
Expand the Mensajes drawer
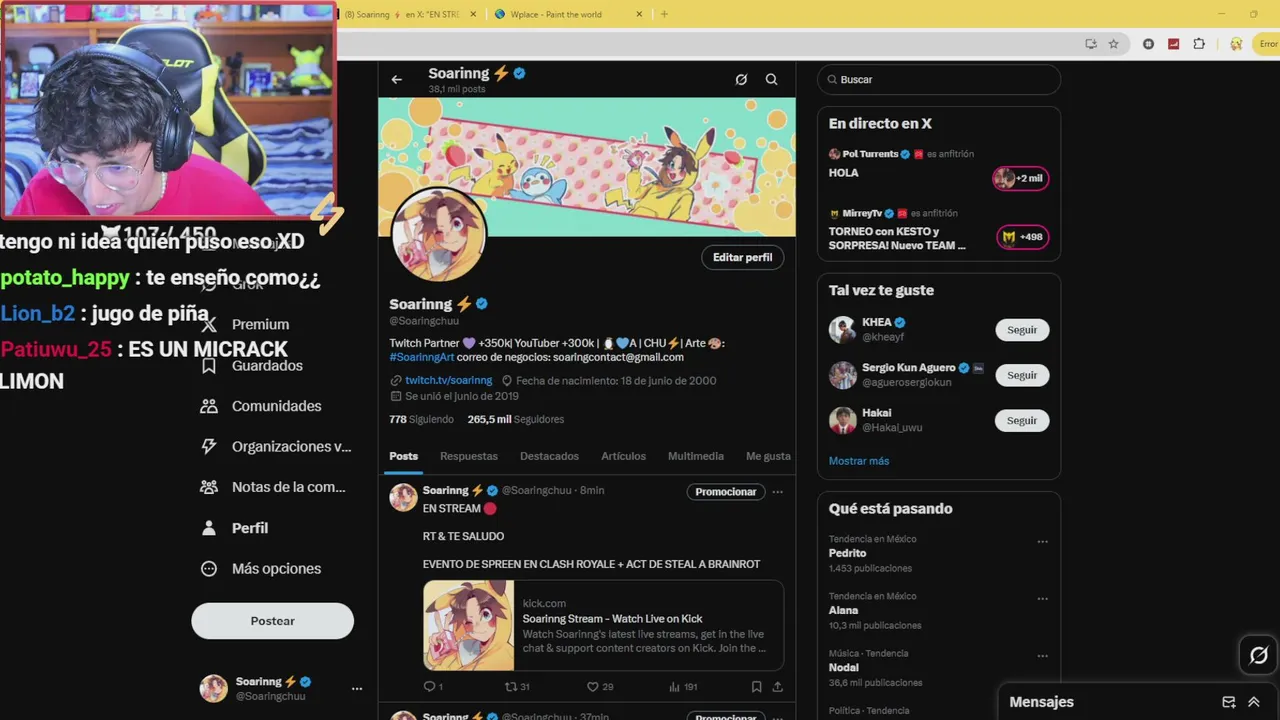[x=1254, y=702]
